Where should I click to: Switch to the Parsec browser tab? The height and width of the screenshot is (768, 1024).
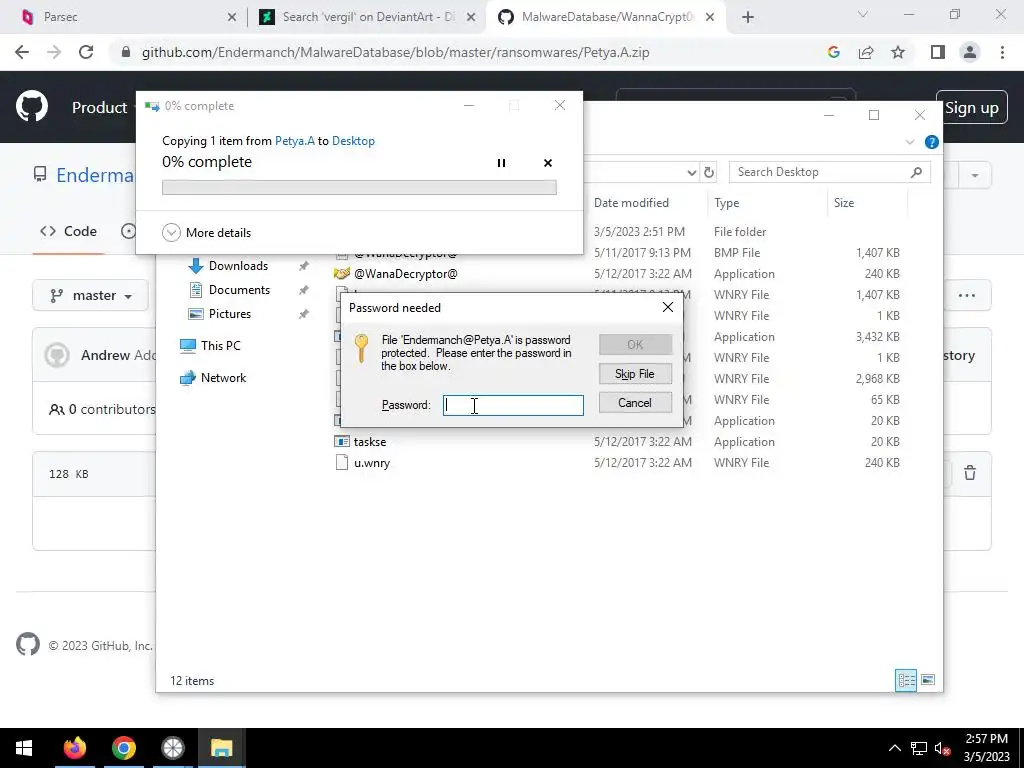124,17
